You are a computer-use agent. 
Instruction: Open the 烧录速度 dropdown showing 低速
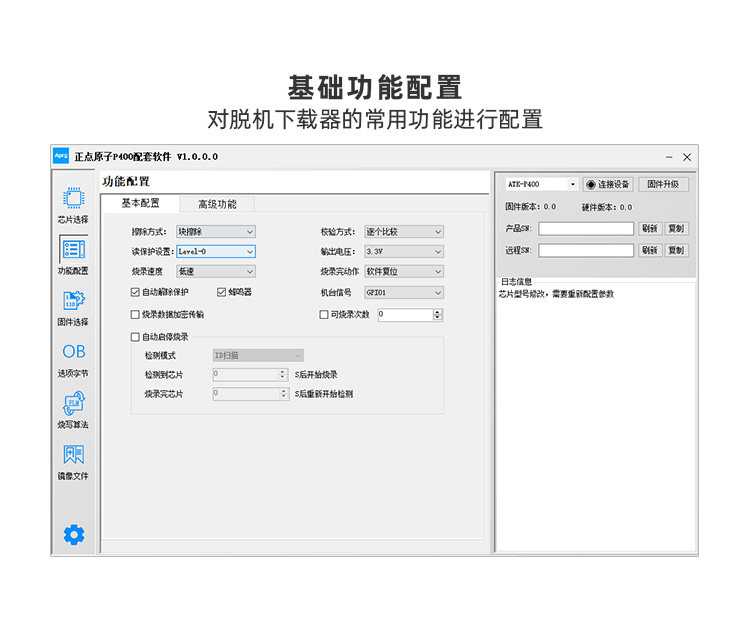(216, 272)
